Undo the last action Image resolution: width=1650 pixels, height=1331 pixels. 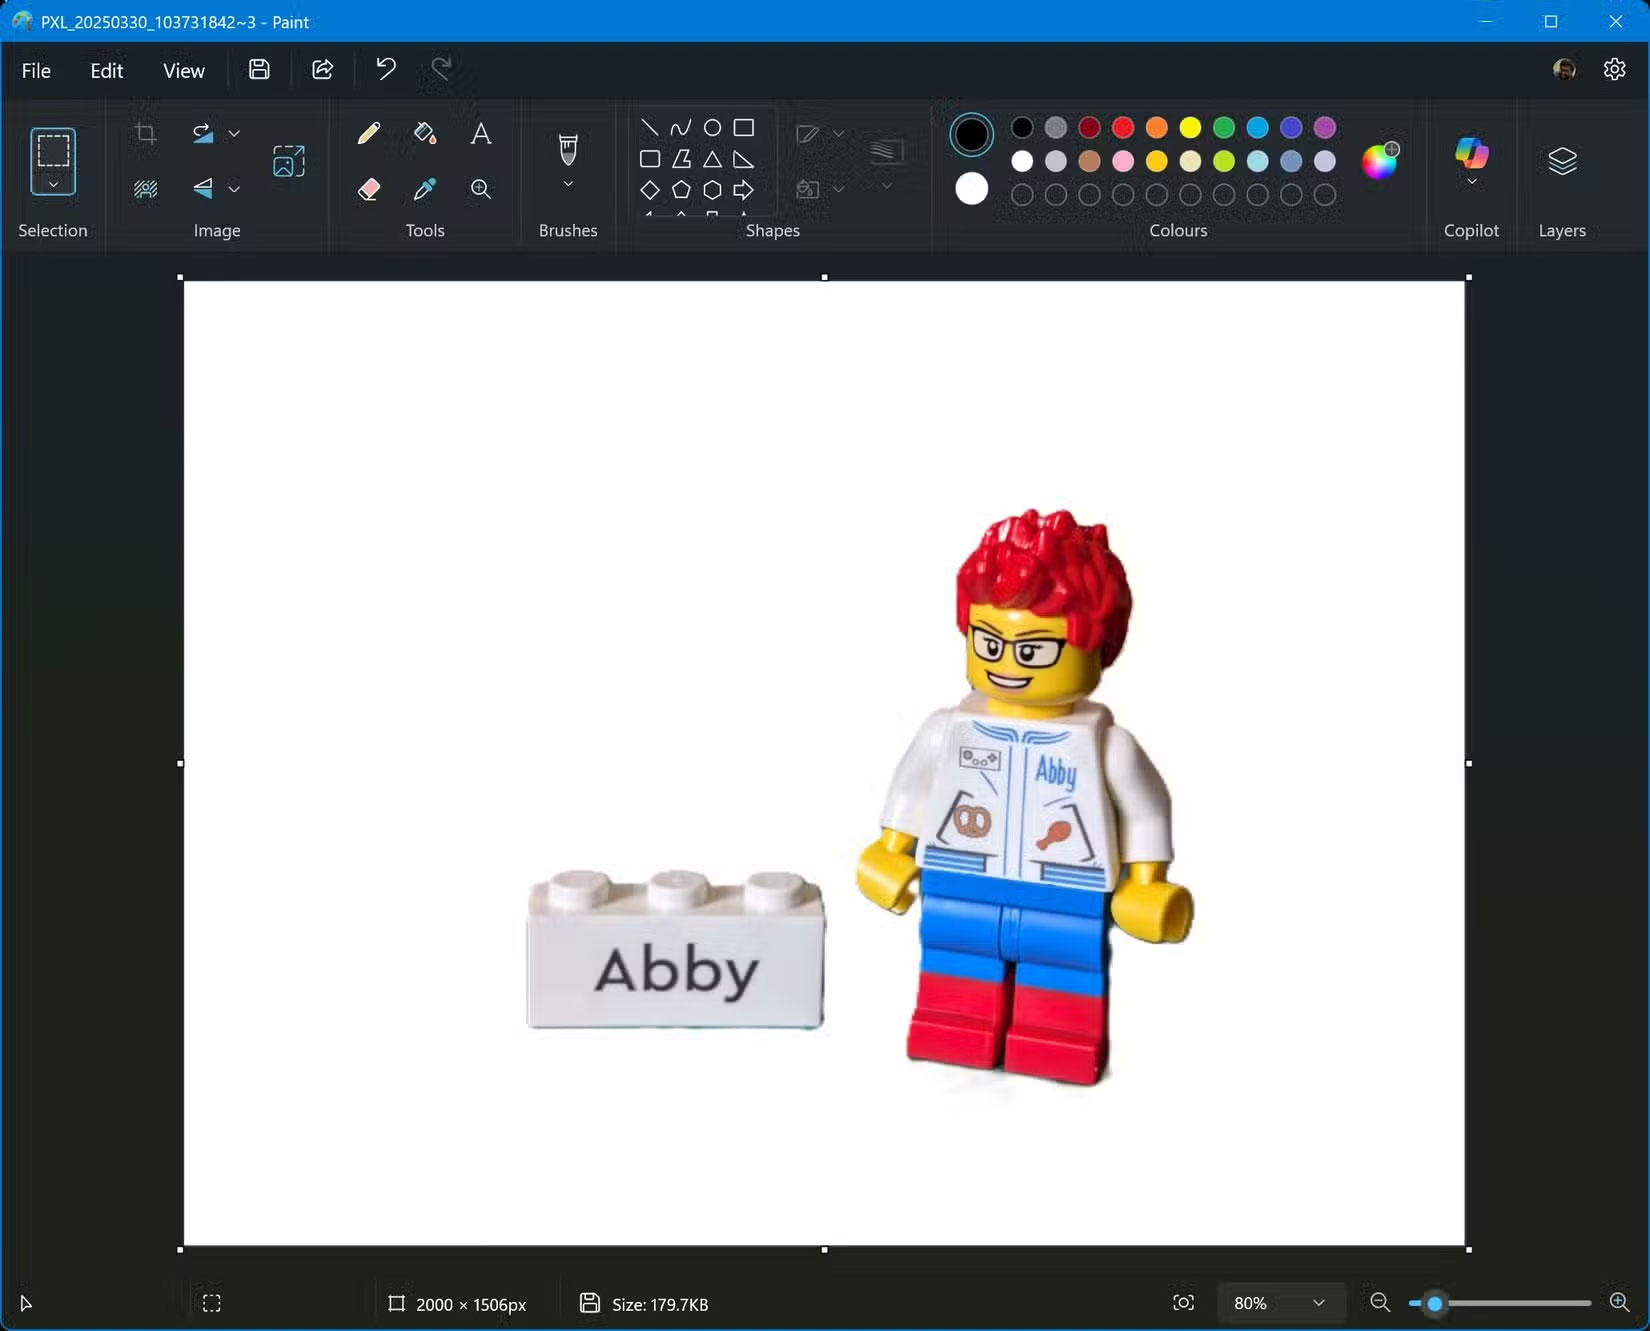(x=386, y=68)
